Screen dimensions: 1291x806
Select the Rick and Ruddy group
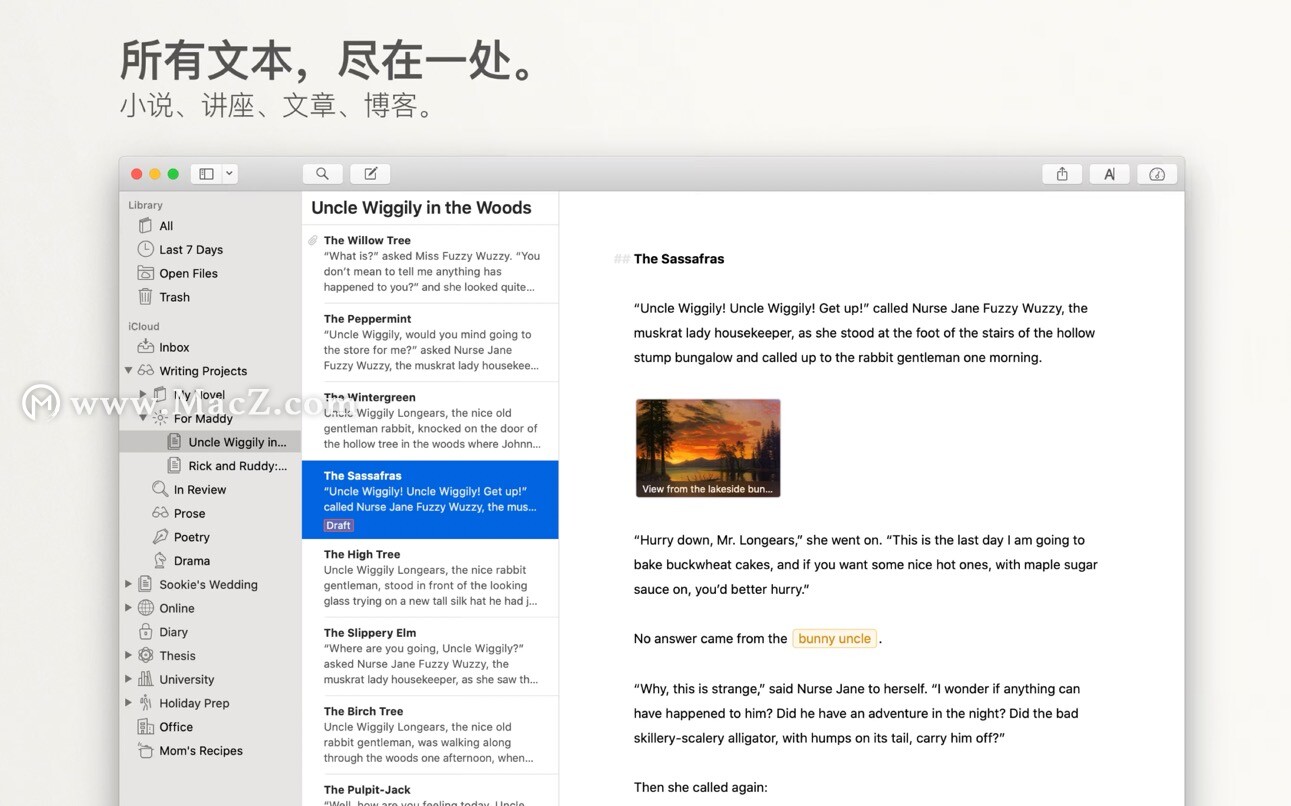tap(210, 466)
